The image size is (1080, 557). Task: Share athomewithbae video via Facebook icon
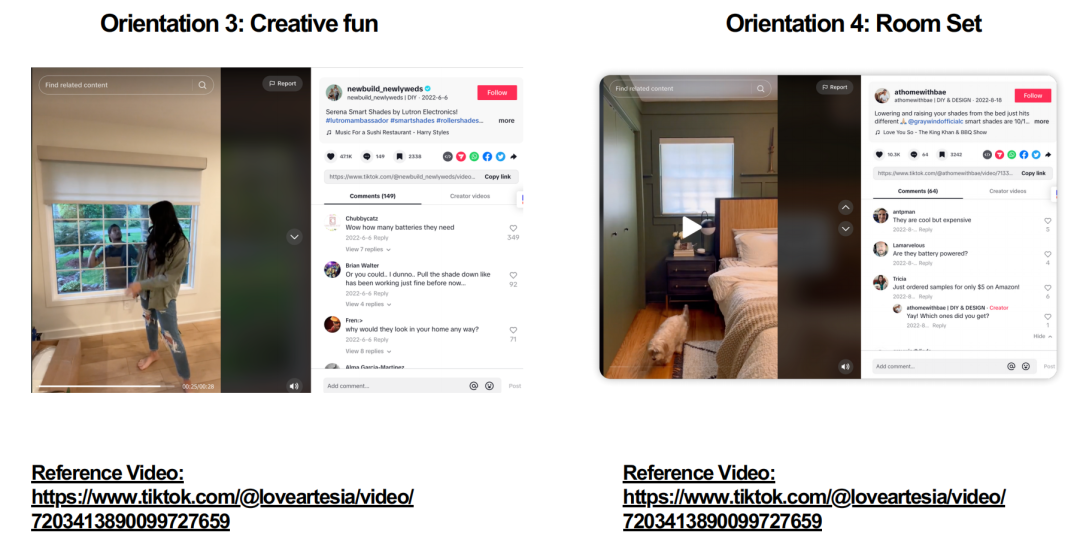coord(1024,155)
